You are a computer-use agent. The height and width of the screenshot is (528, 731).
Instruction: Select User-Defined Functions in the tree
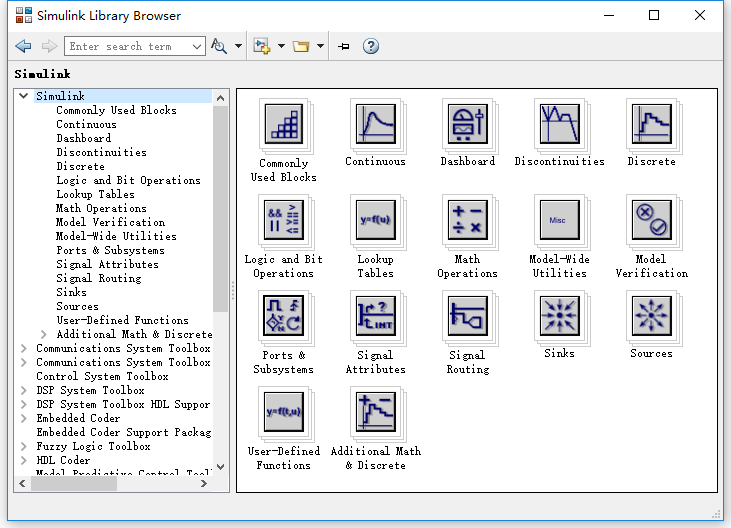[122, 320]
